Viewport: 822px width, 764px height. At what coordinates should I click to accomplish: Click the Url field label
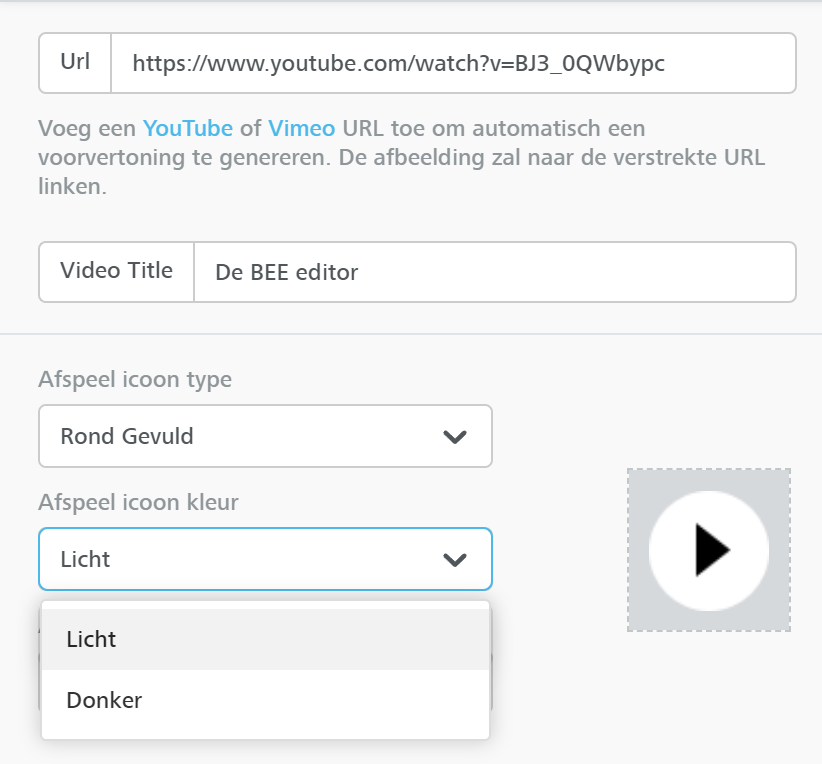pyautogui.click(x=74, y=62)
